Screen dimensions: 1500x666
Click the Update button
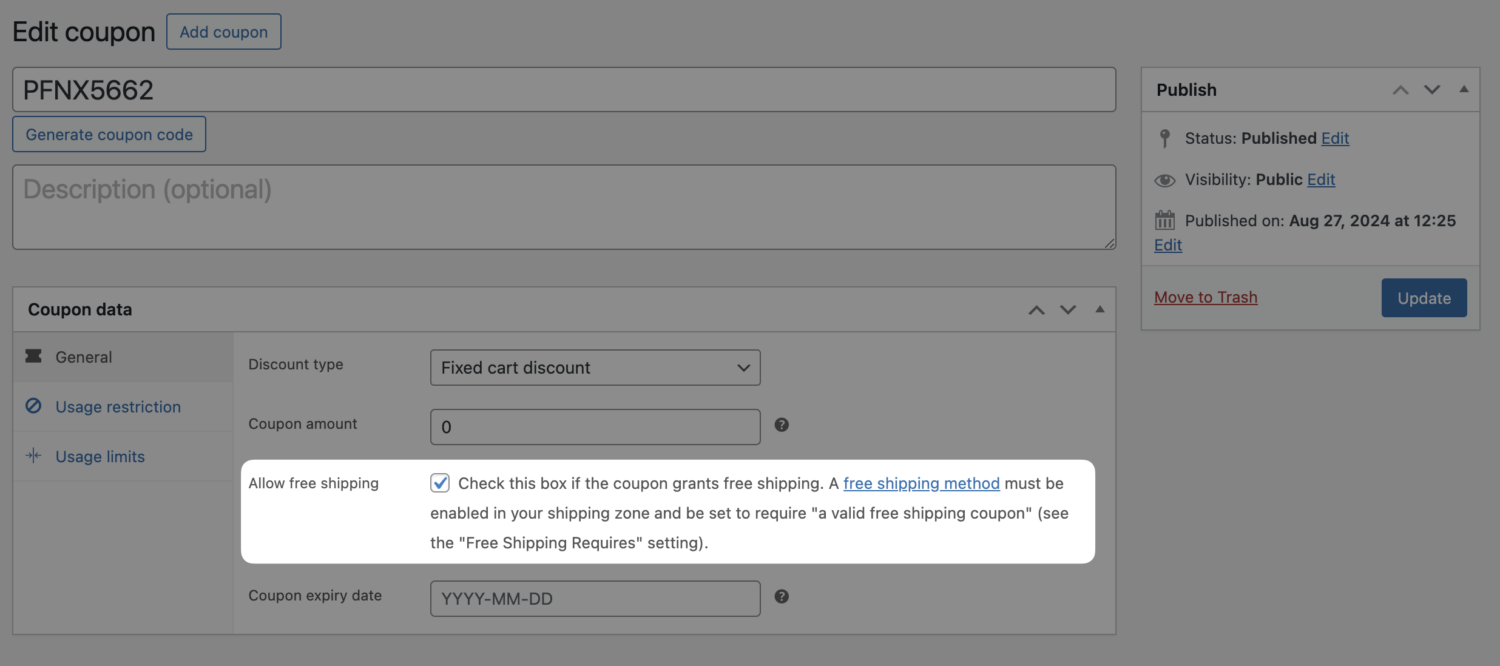click(1424, 298)
